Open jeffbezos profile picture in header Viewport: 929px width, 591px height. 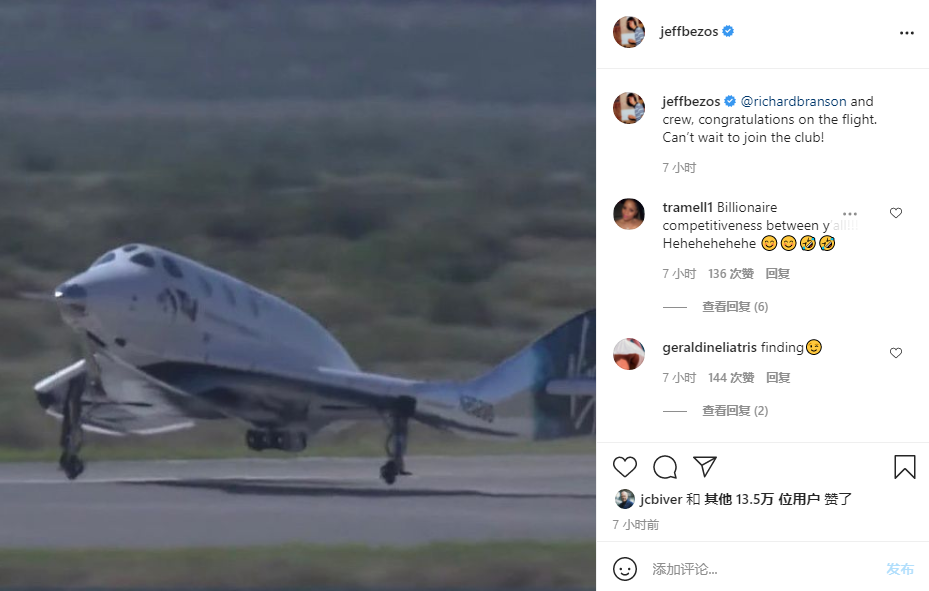point(629,32)
